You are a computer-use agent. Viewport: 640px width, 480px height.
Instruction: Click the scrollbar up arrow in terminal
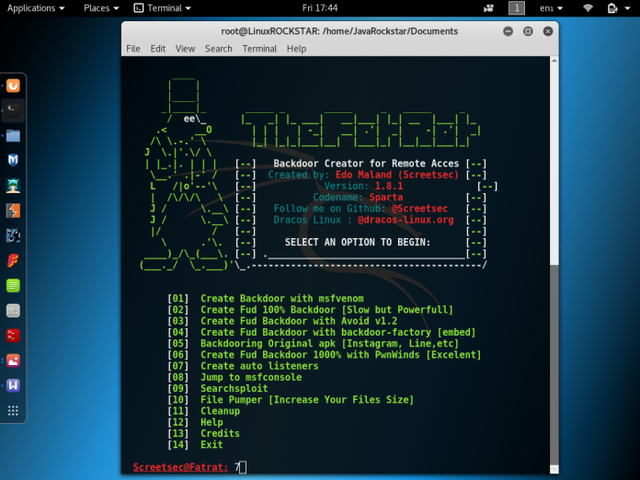click(x=554, y=61)
